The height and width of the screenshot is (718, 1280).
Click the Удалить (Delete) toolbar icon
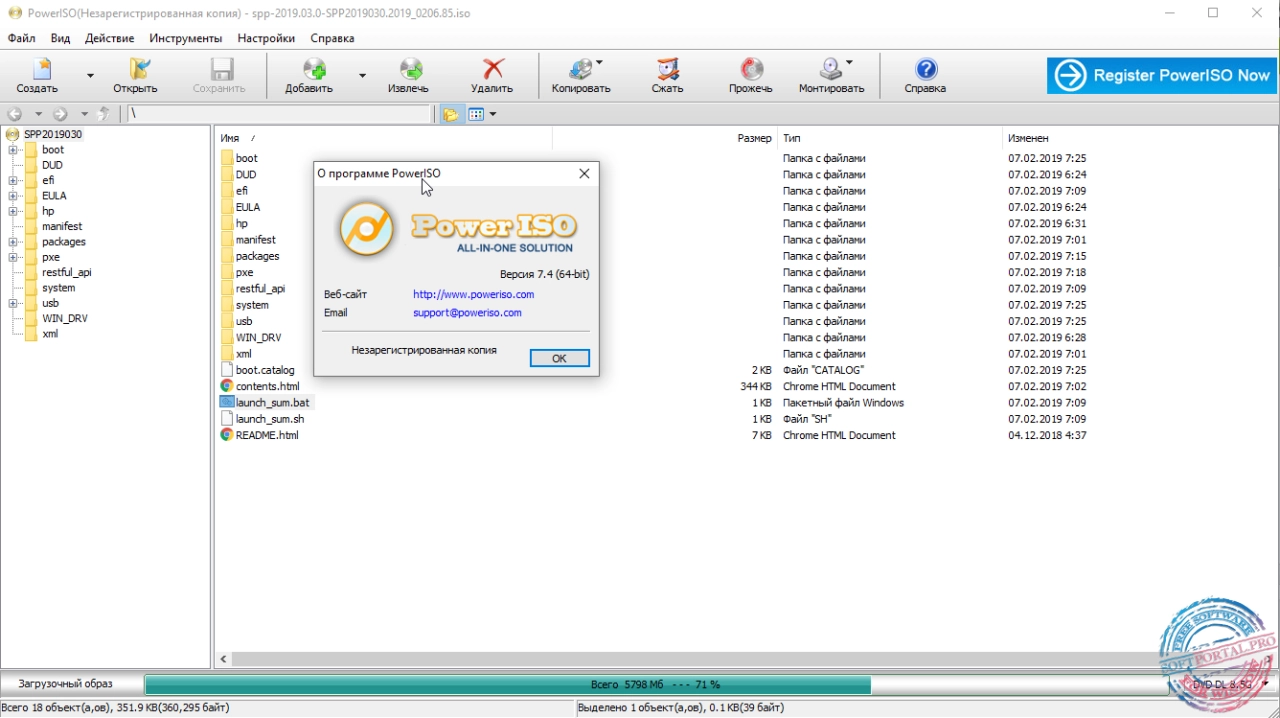492,76
